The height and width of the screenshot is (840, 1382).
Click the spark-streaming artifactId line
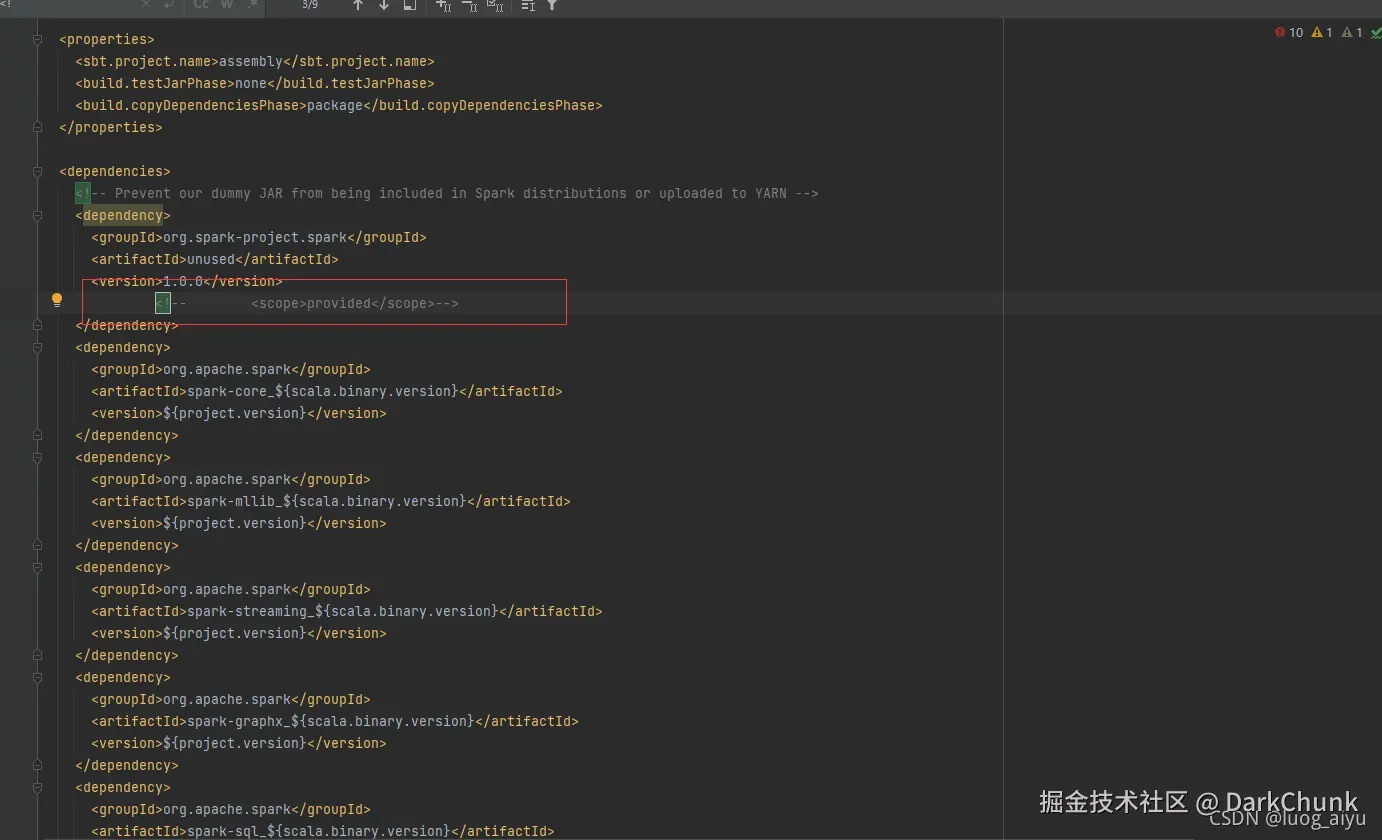(347, 611)
